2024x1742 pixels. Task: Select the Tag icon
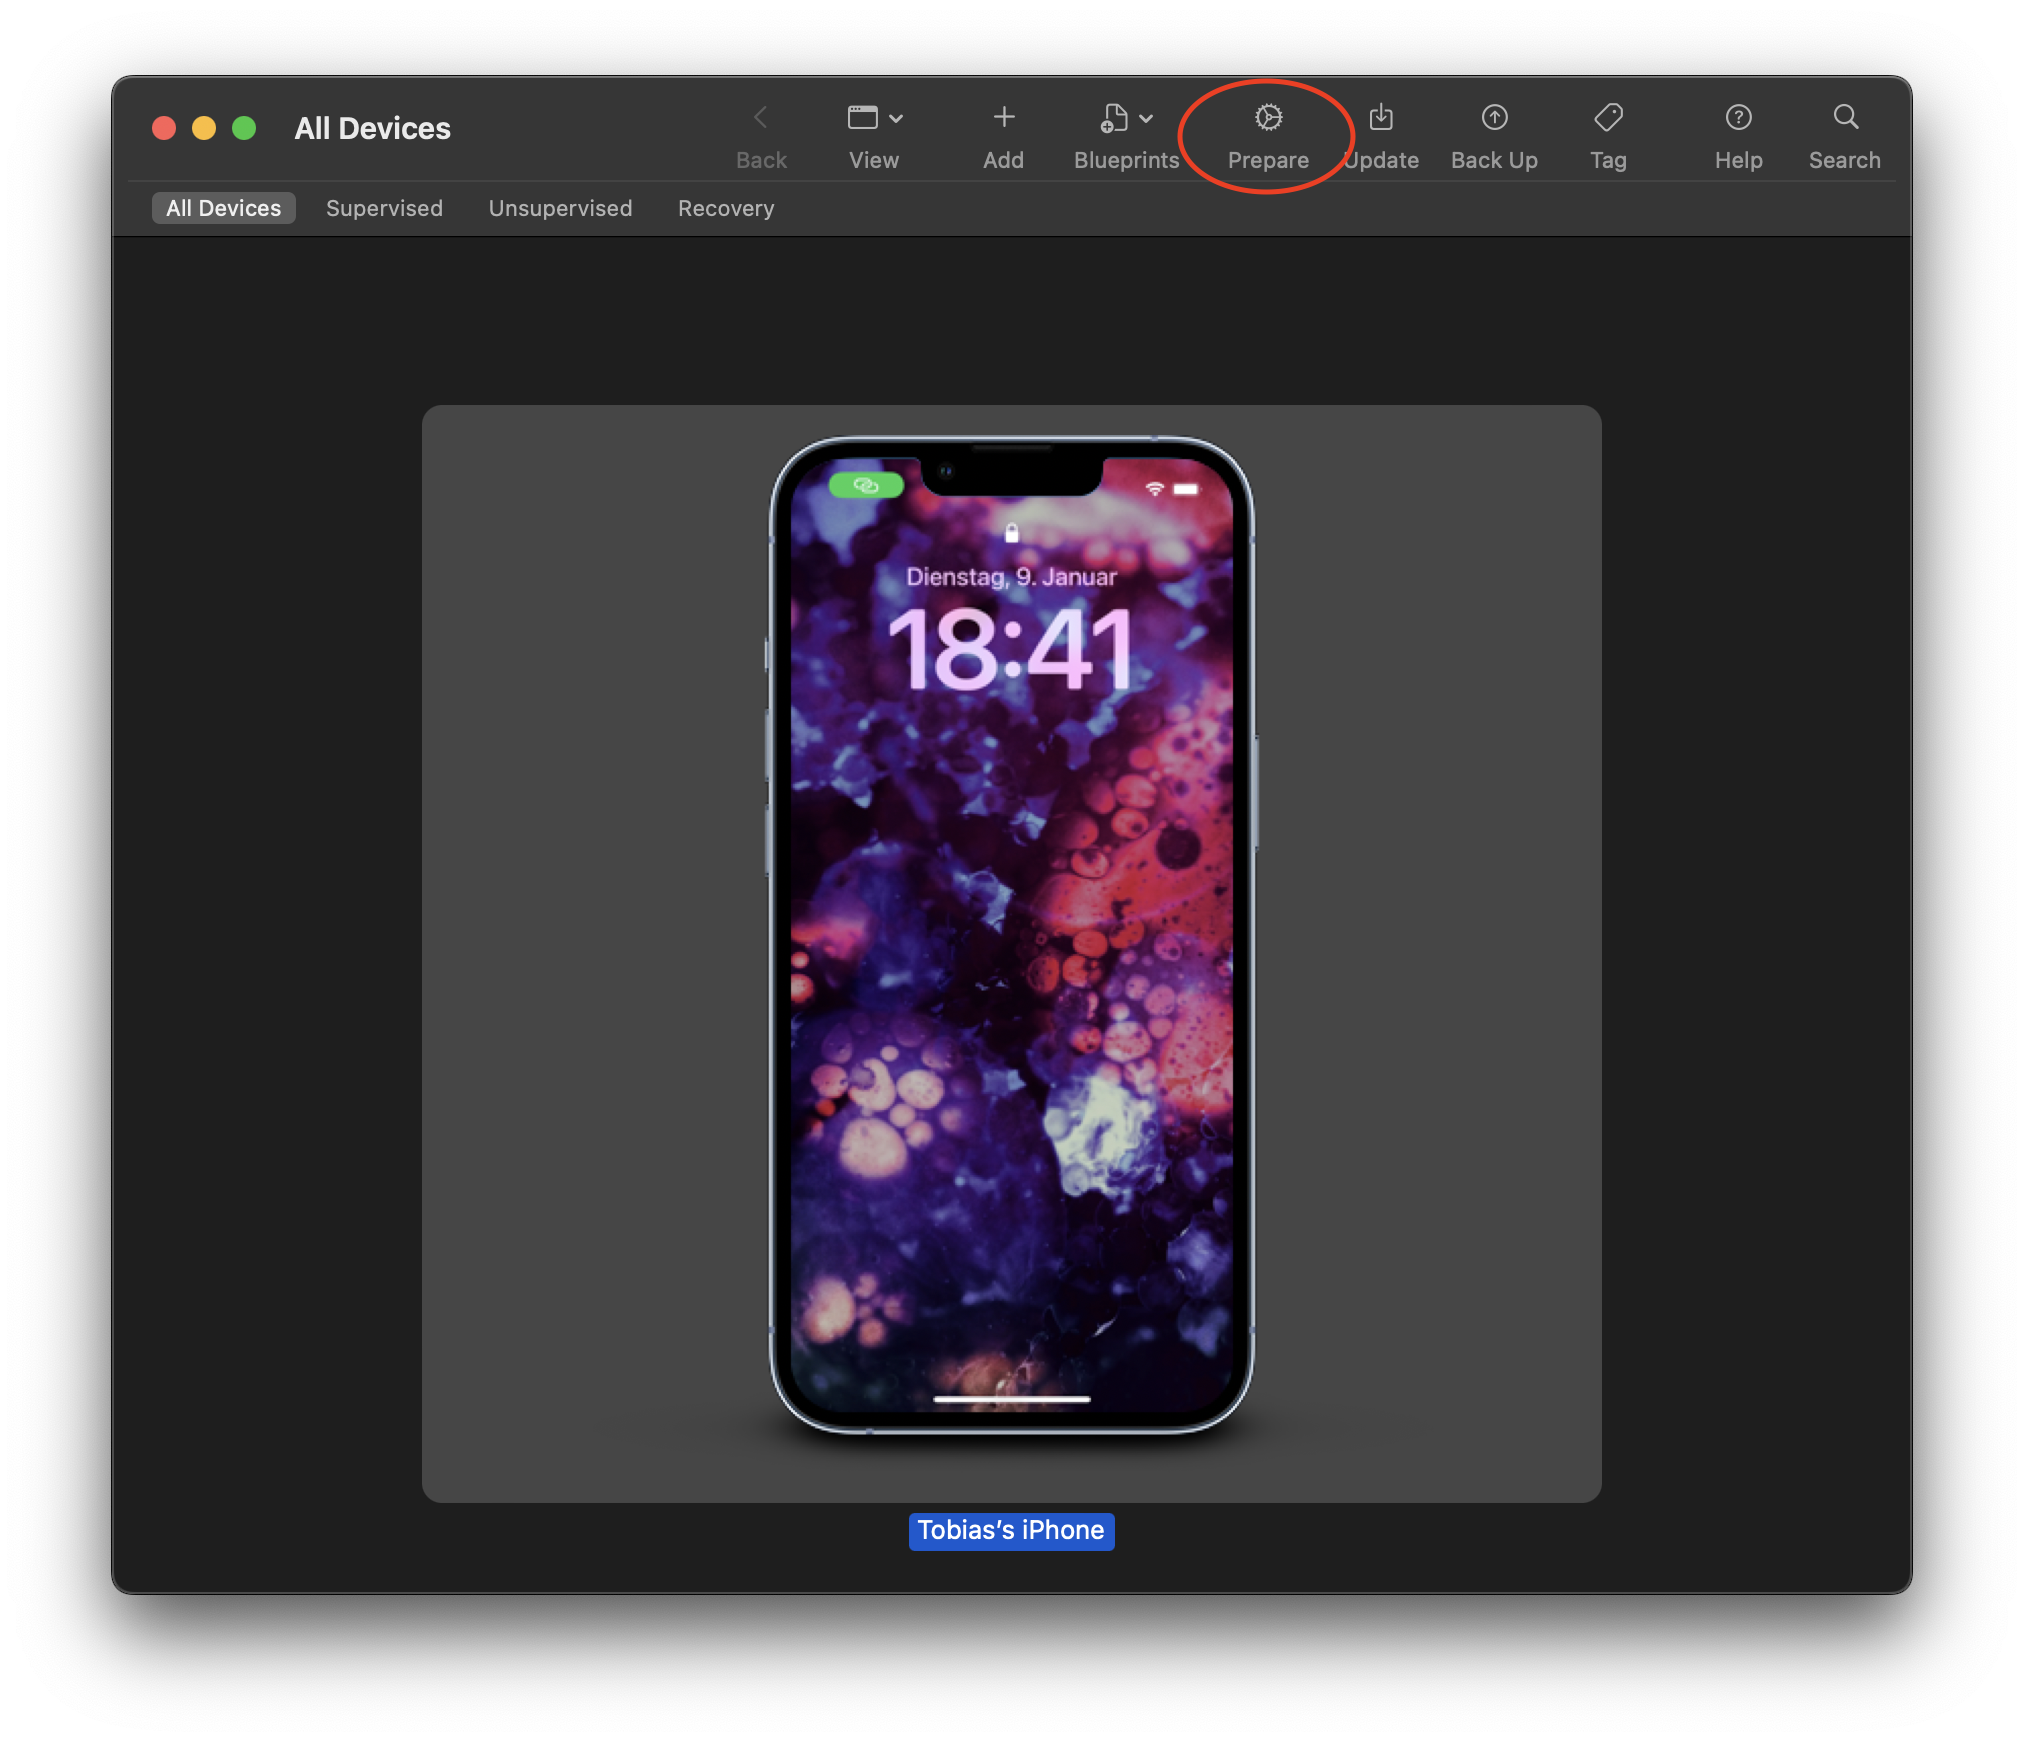[x=1608, y=117]
